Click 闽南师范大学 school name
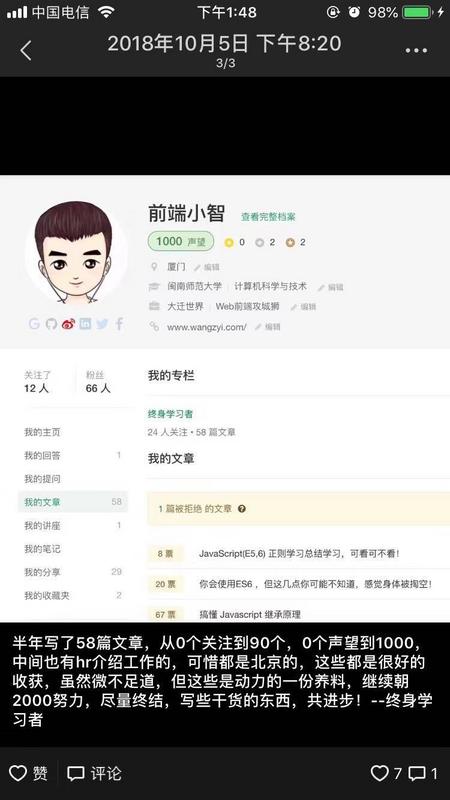This screenshot has width=450, height=800. pyautogui.click(x=194, y=287)
